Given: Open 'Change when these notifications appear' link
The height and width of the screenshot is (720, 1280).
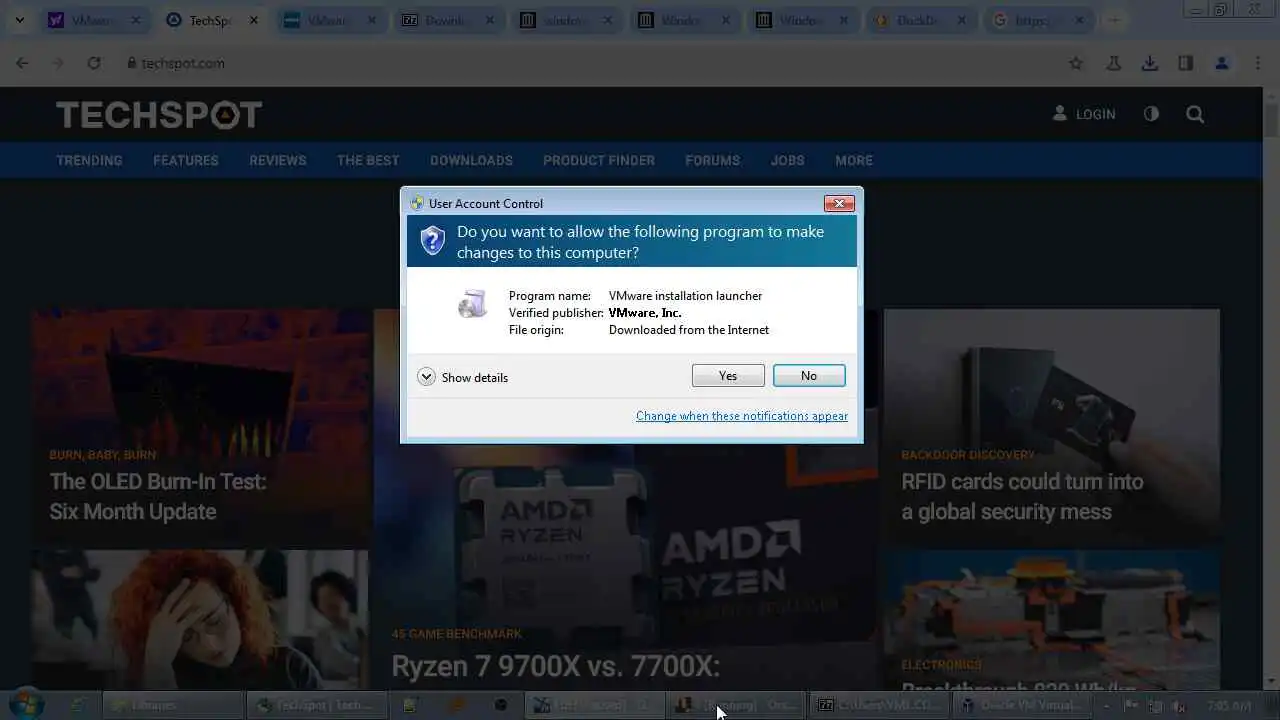Looking at the screenshot, I should (742, 416).
